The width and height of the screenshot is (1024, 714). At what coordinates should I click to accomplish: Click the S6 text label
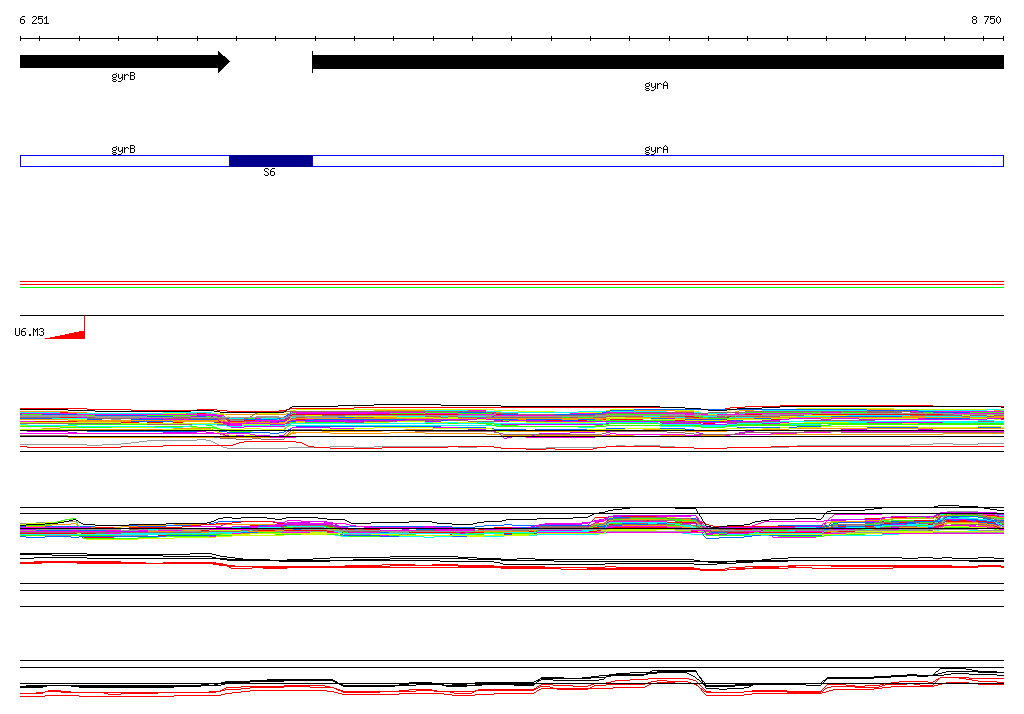pos(269,172)
